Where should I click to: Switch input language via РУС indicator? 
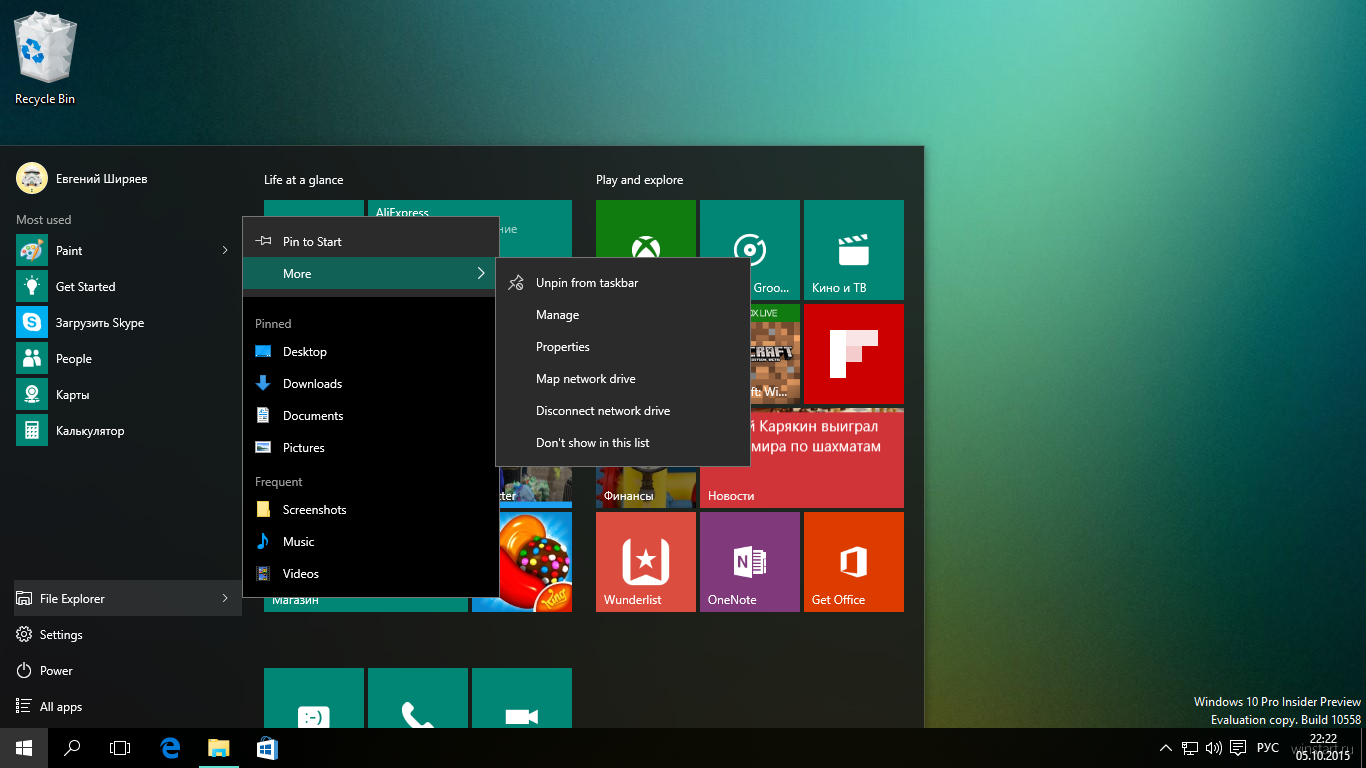(x=1267, y=748)
